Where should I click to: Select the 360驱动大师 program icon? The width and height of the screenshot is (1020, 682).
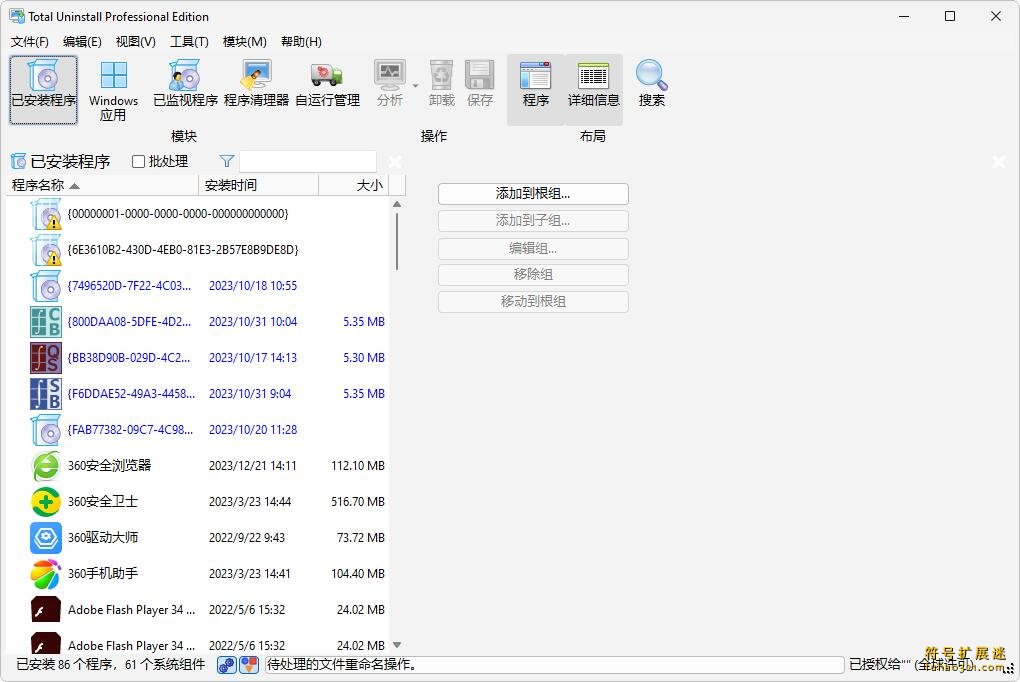coord(46,538)
